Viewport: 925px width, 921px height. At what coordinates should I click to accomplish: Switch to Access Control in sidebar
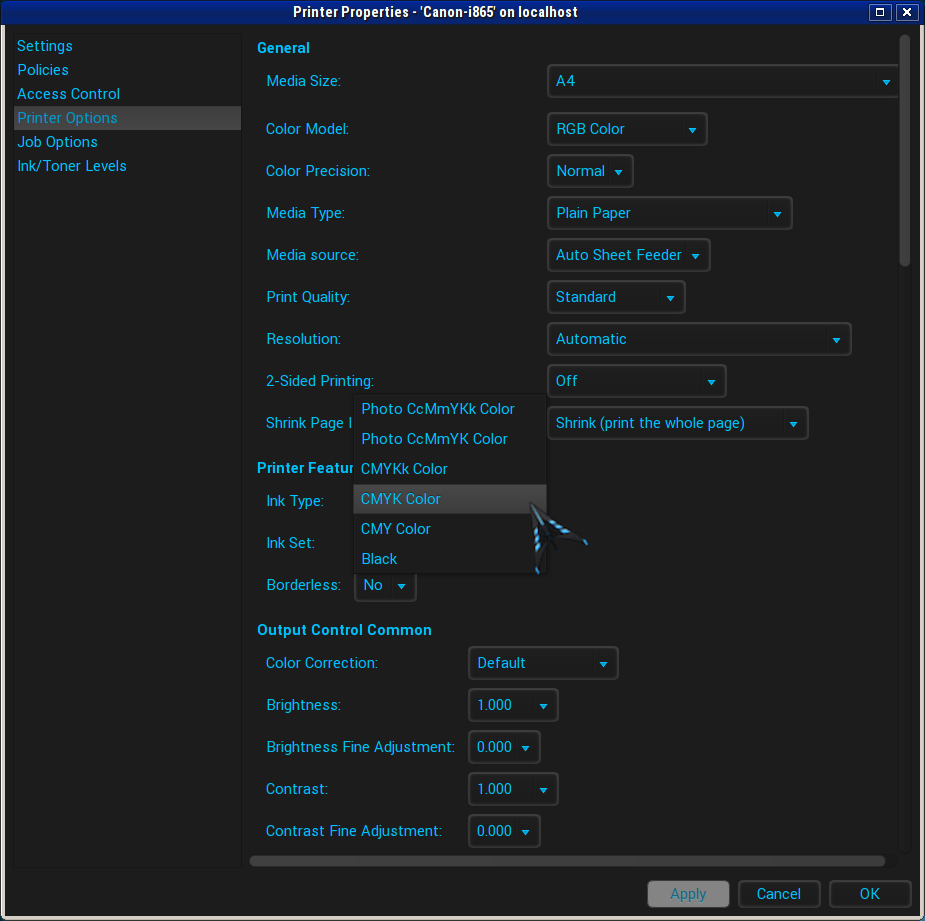[x=68, y=94]
